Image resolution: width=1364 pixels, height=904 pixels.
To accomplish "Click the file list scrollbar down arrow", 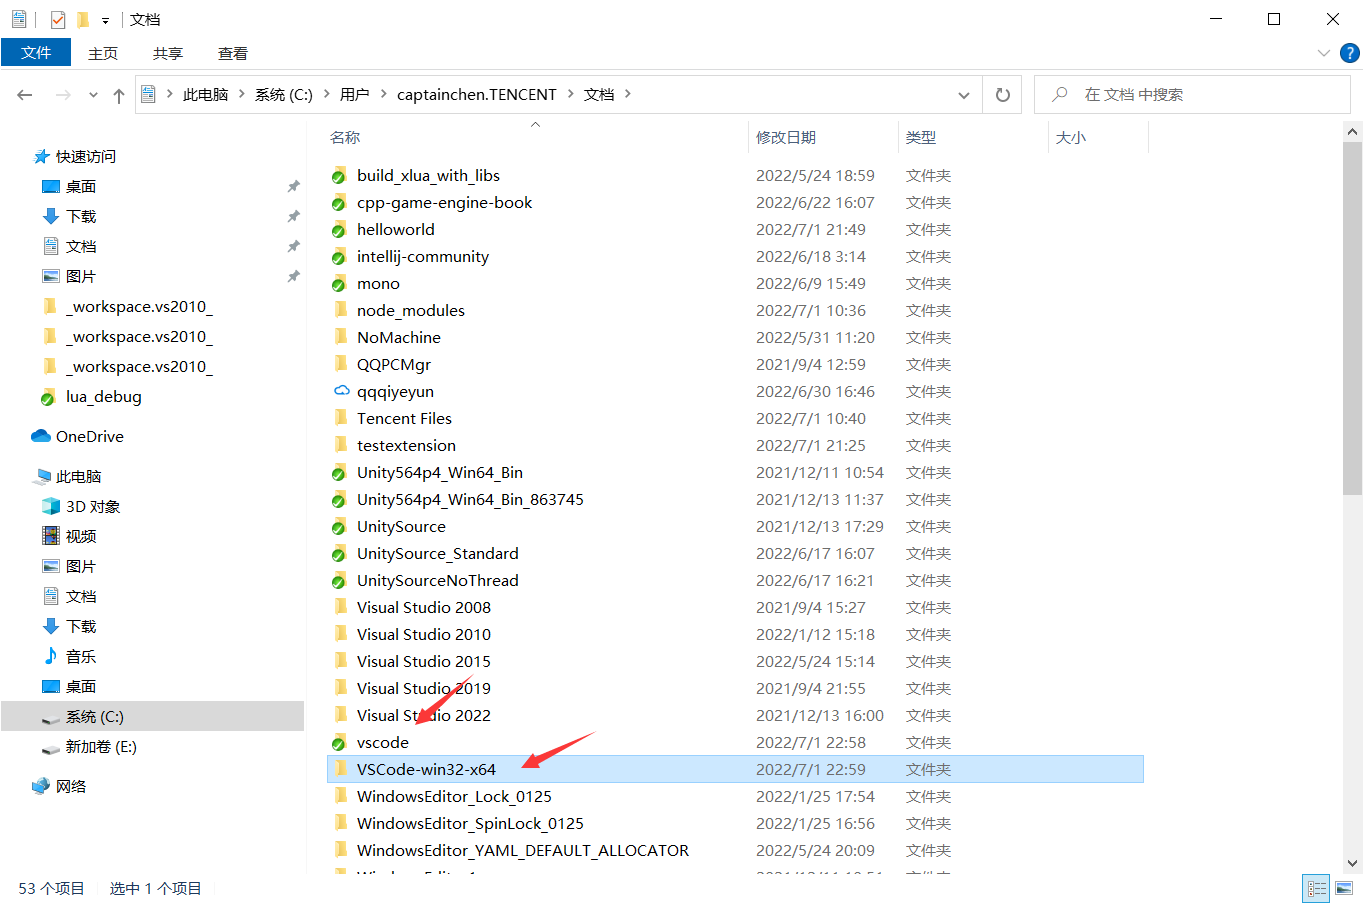I will point(1352,863).
